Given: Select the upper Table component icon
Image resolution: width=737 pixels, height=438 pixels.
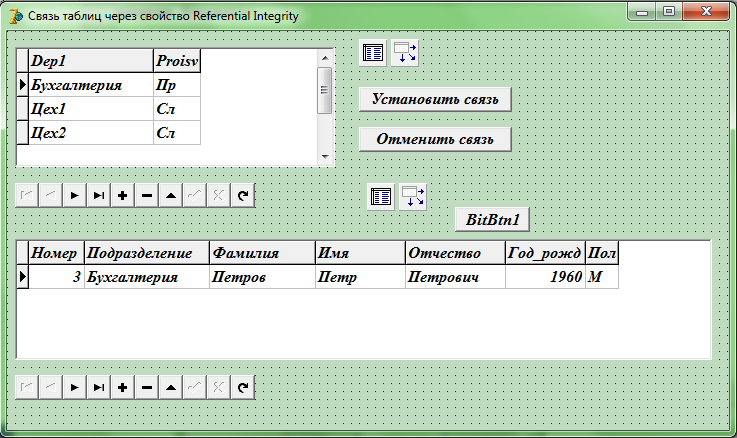Looking at the screenshot, I should pyautogui.click(x=373, y=53).
